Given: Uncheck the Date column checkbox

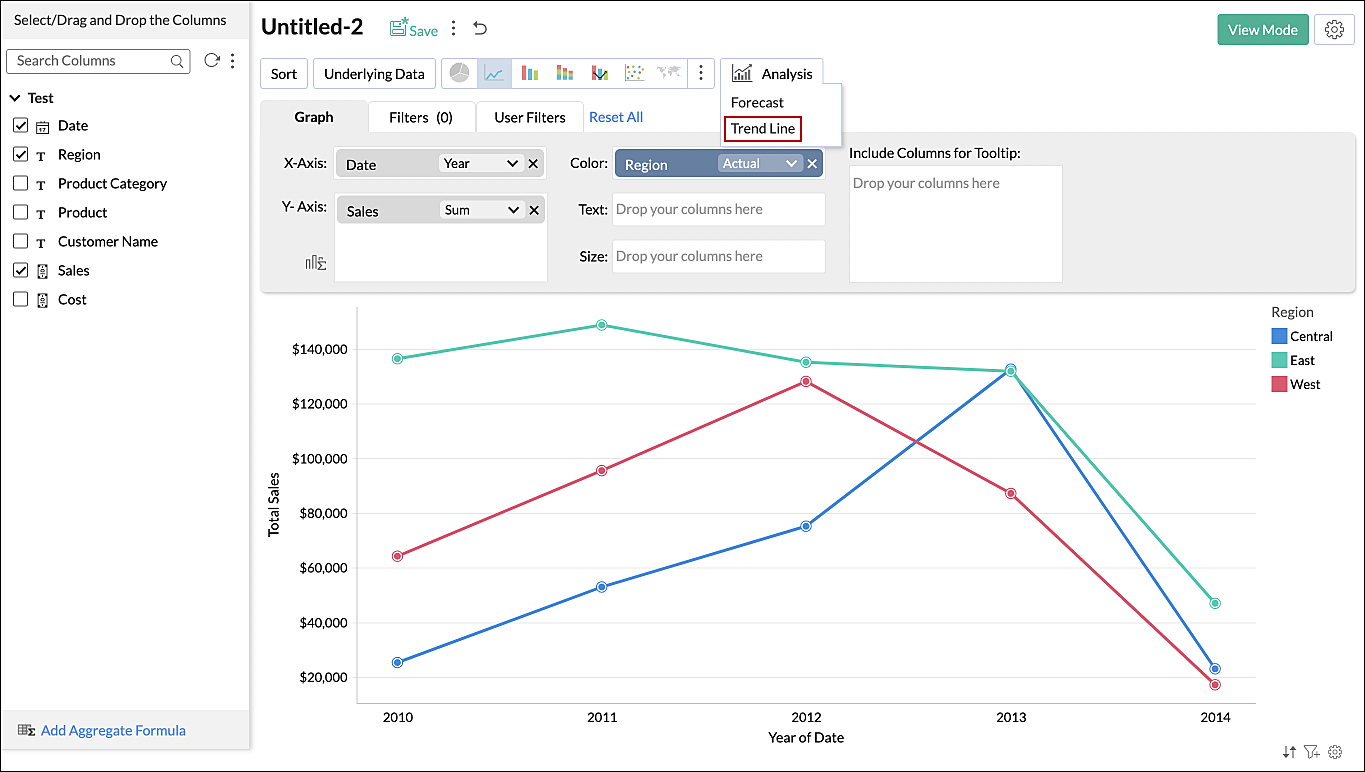Looking at the screenshot, I should pyautogui.click(x=20, y=126).
